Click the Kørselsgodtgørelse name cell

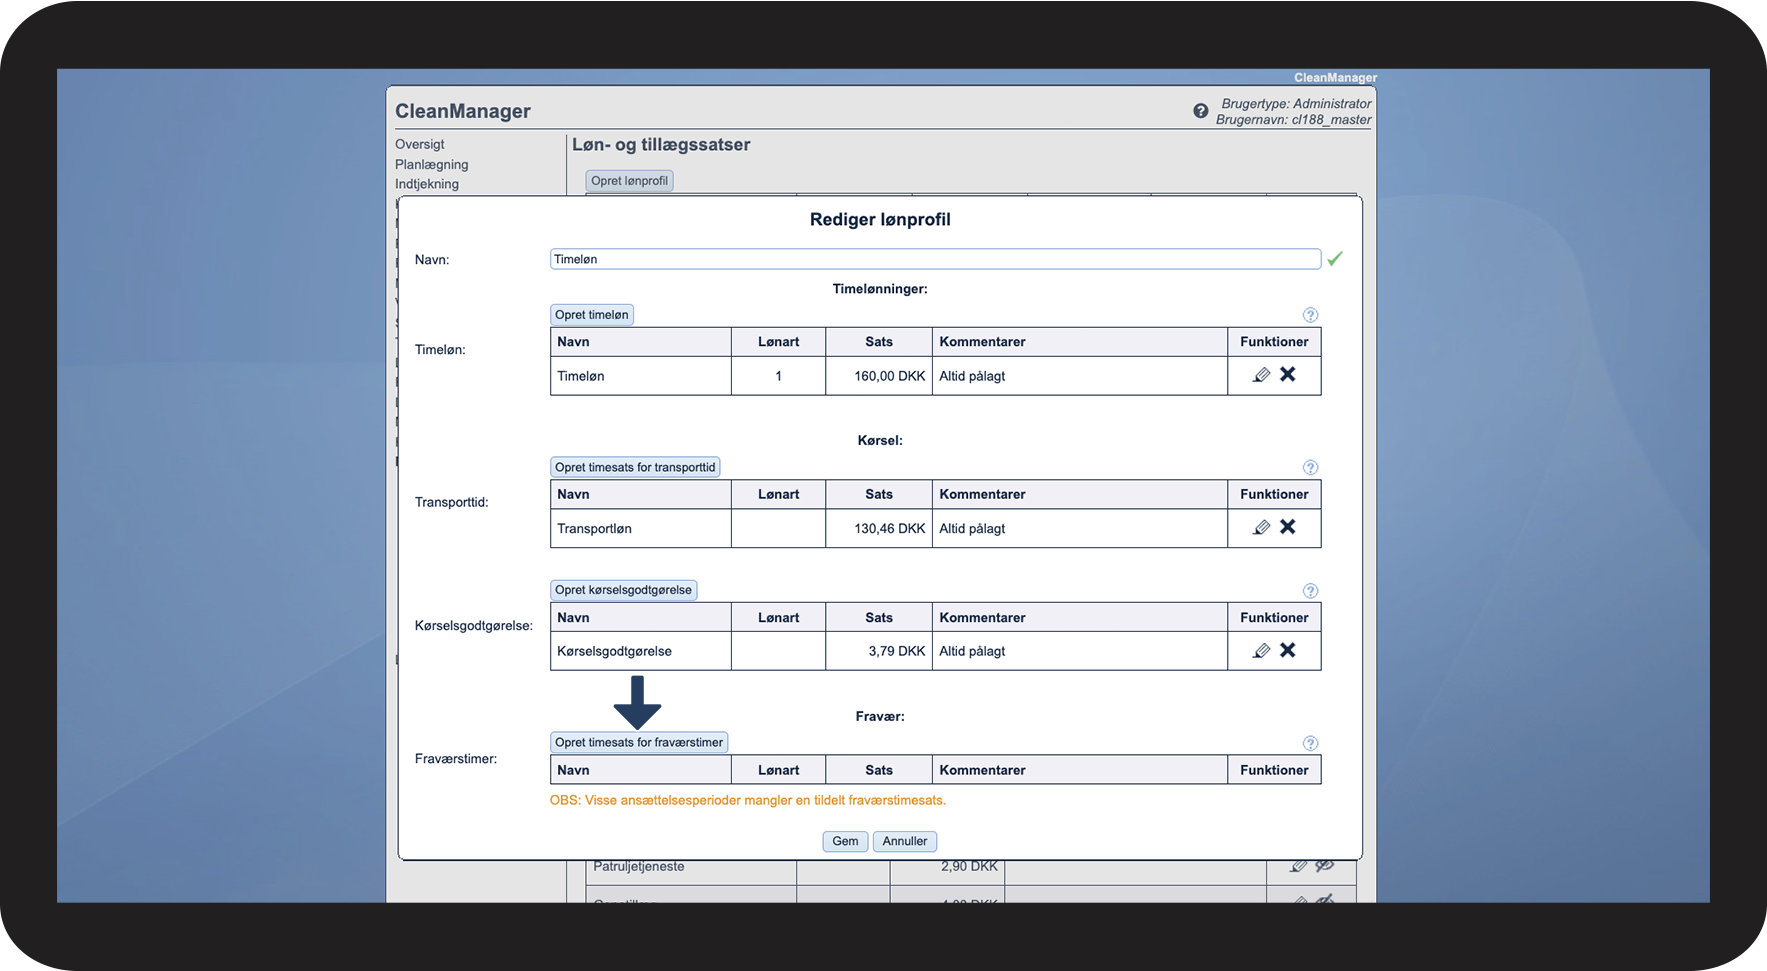641,651
